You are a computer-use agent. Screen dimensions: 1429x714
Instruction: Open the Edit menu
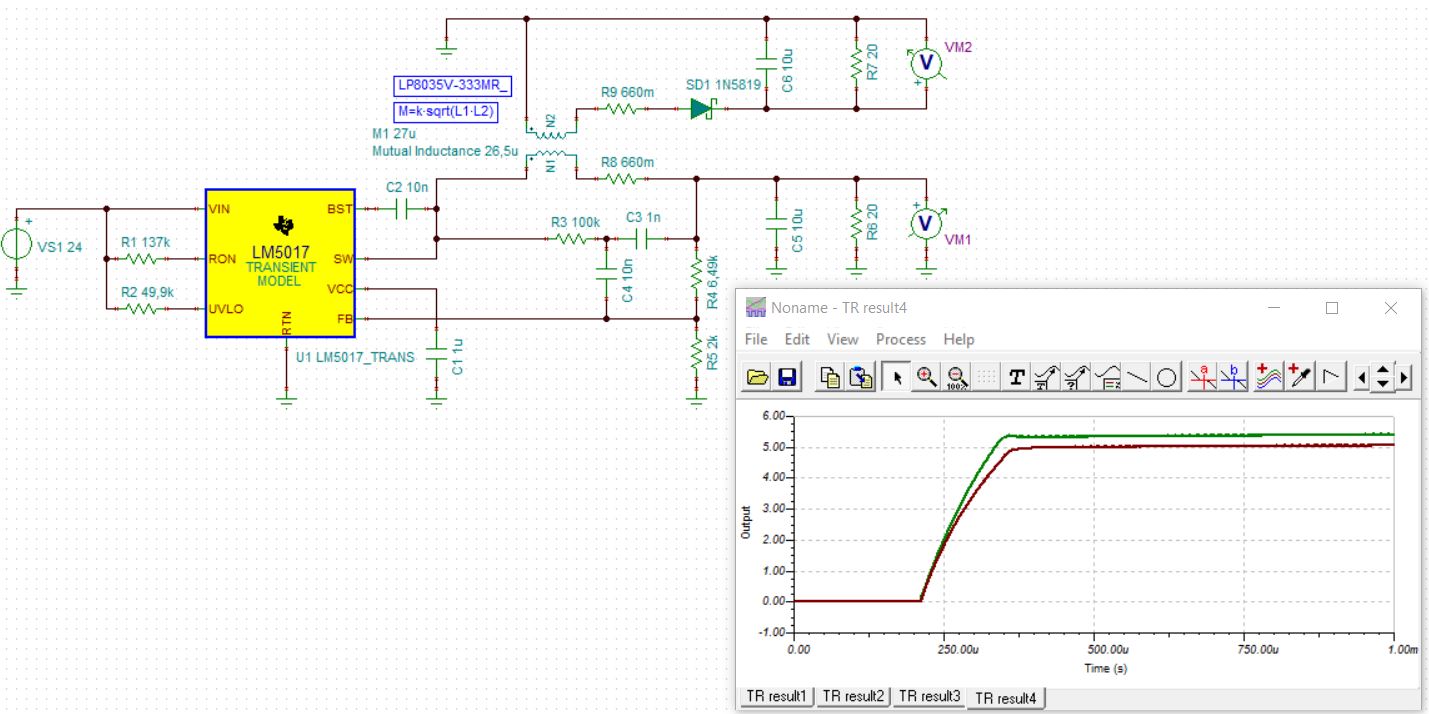(x=797, y=339)
